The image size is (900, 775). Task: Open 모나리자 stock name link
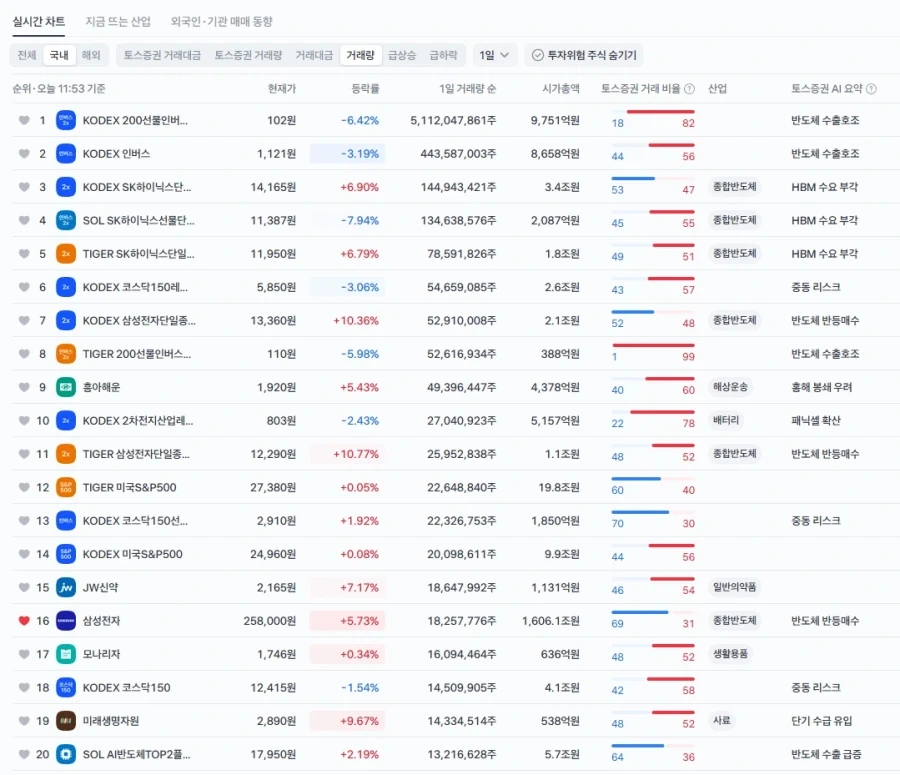(x=102, y=654)
